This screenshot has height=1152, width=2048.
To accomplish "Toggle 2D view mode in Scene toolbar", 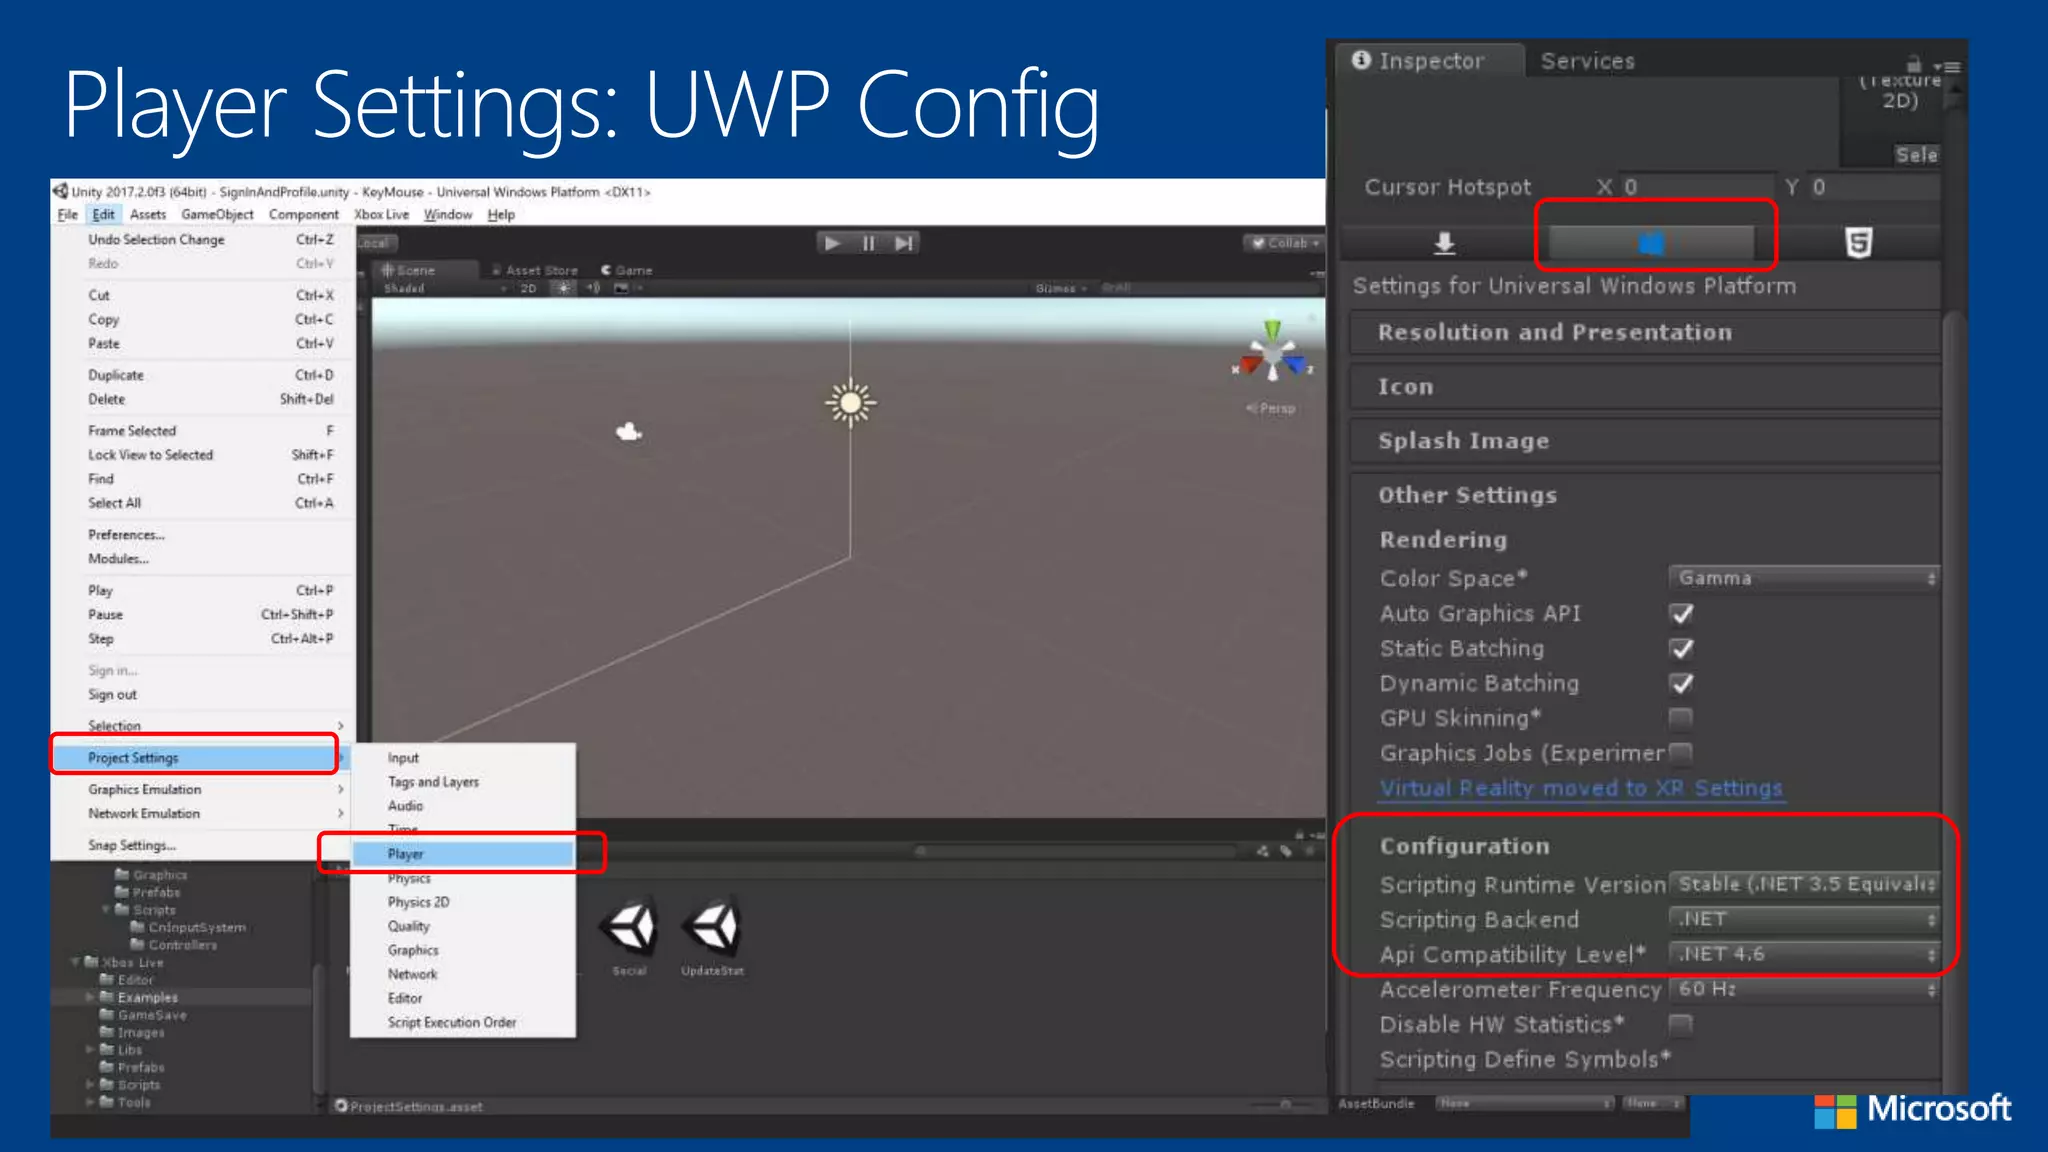I will click(x=528, y=288).
